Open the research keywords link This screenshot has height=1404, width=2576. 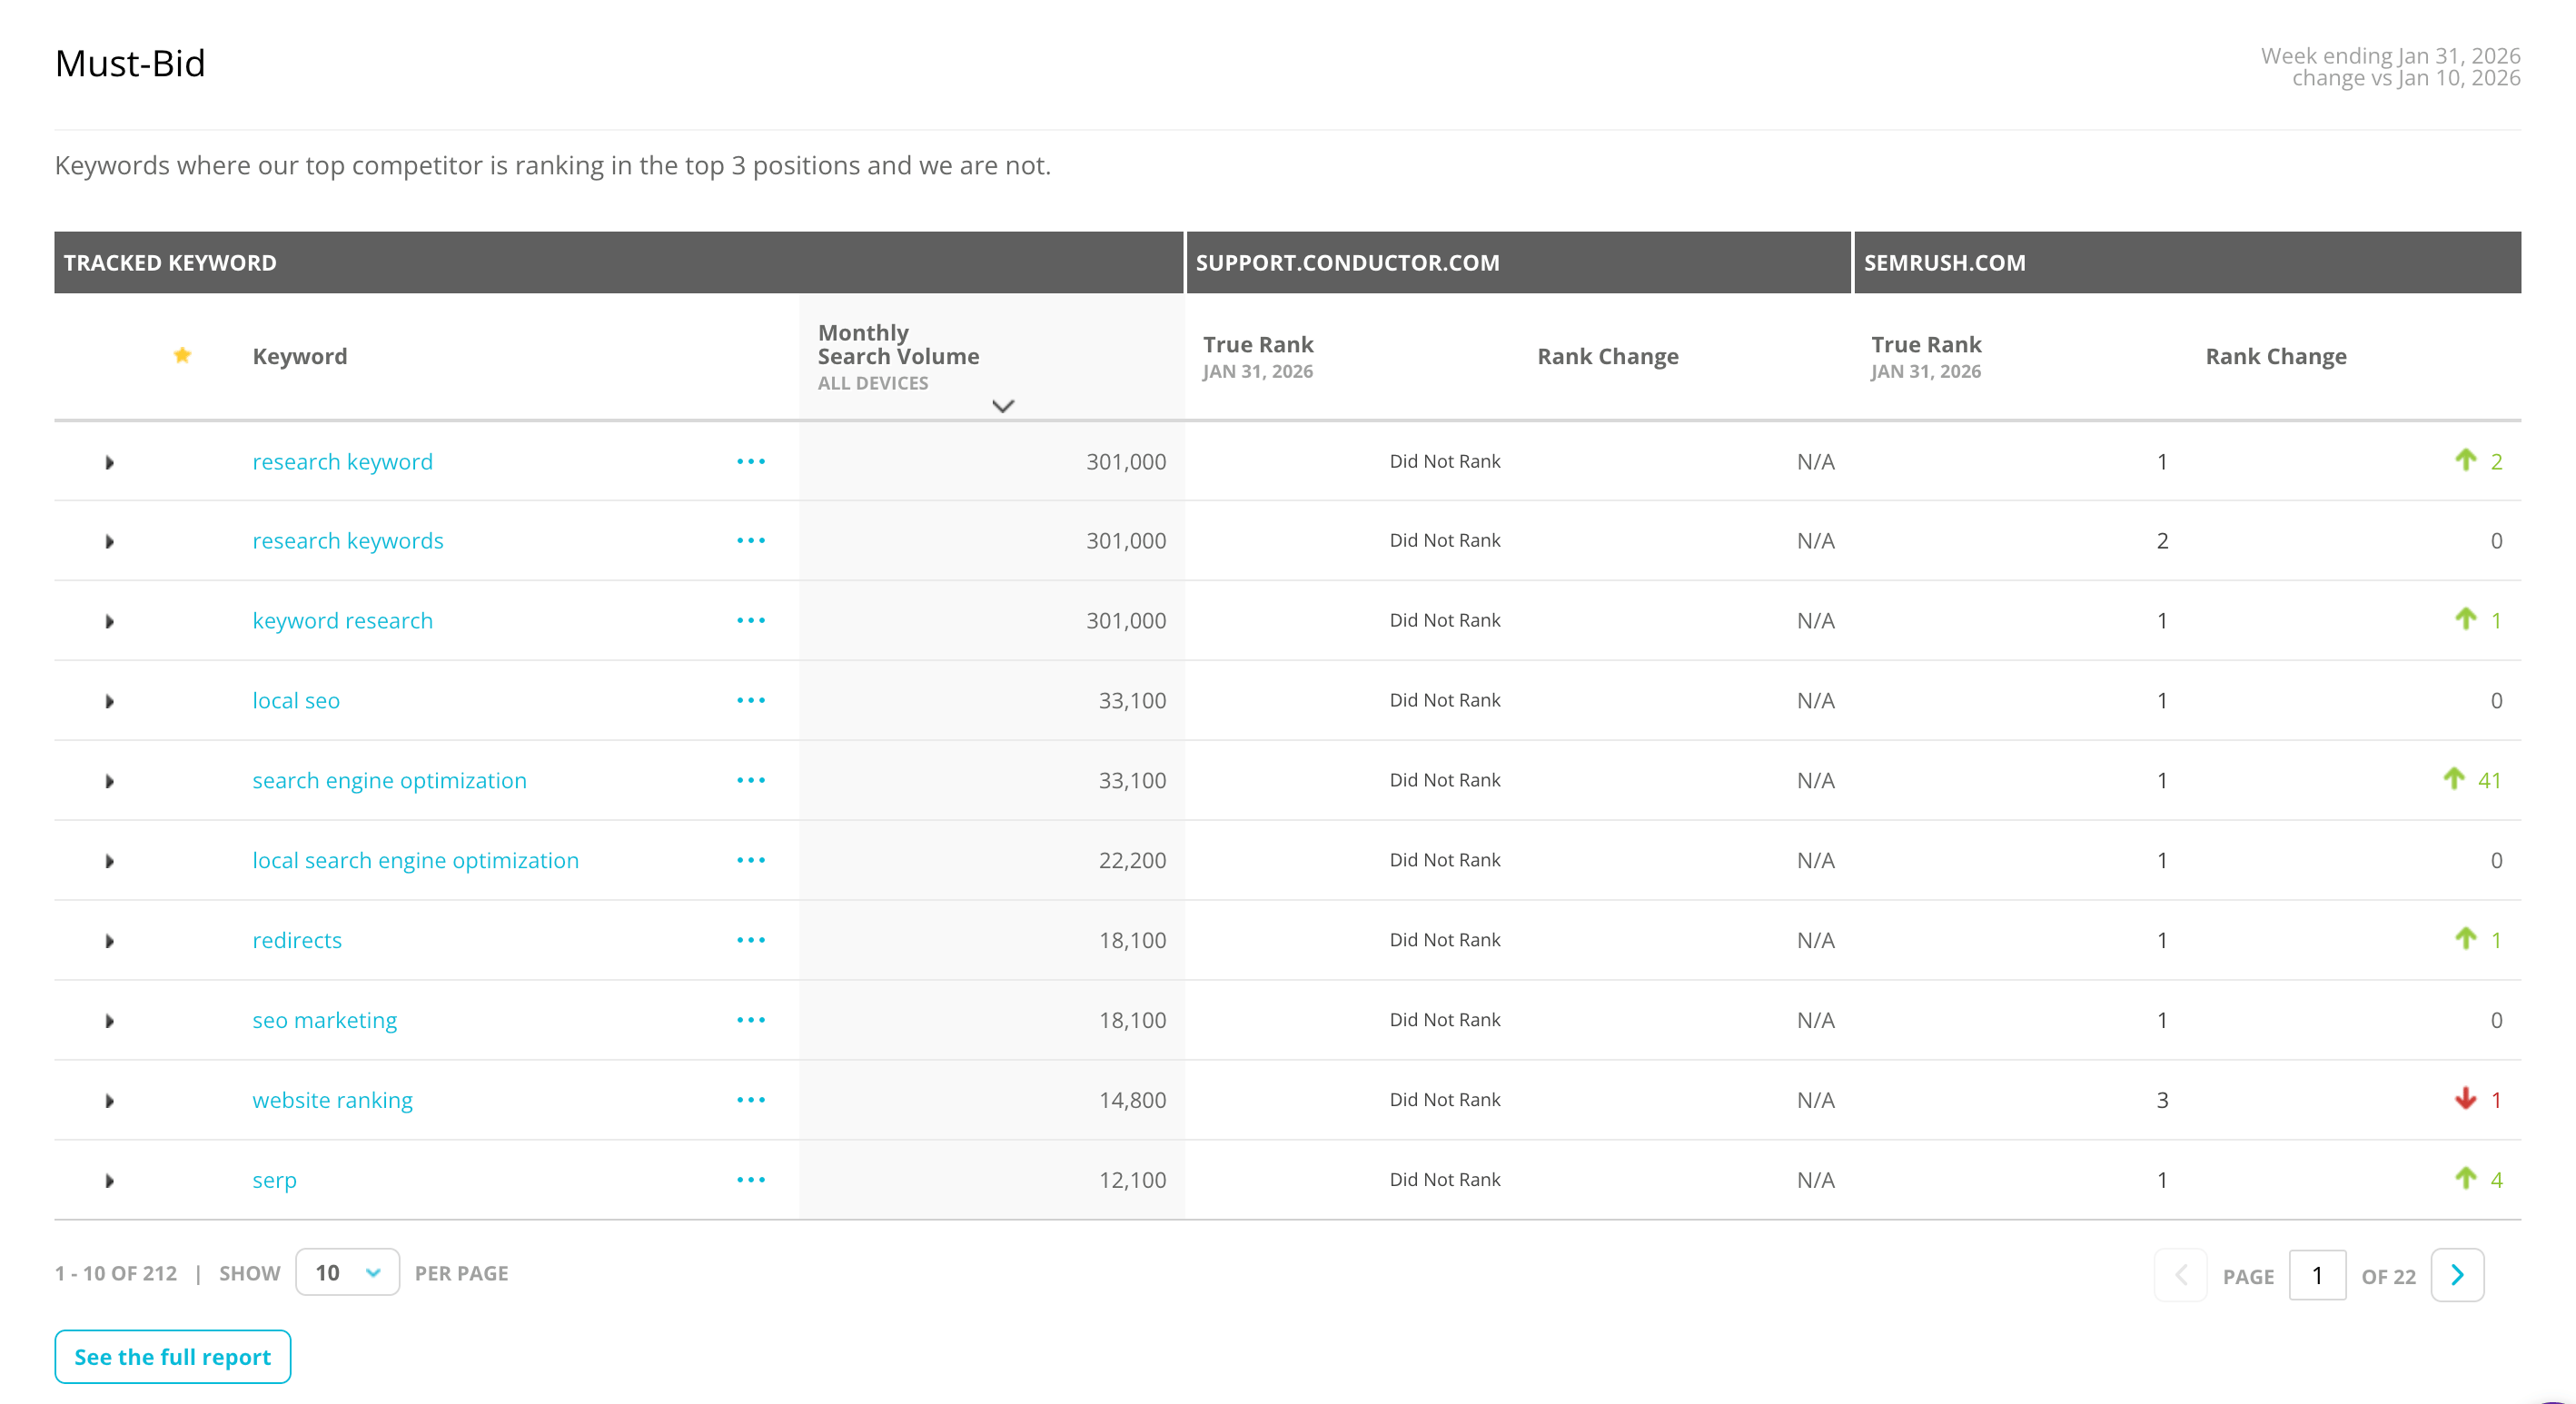(x=348, y=541)
